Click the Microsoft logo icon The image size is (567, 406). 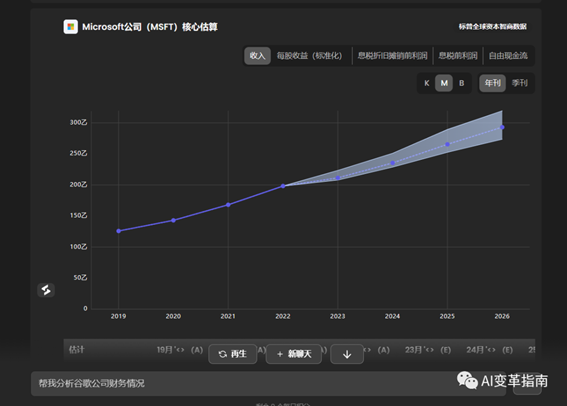point(71,27)
